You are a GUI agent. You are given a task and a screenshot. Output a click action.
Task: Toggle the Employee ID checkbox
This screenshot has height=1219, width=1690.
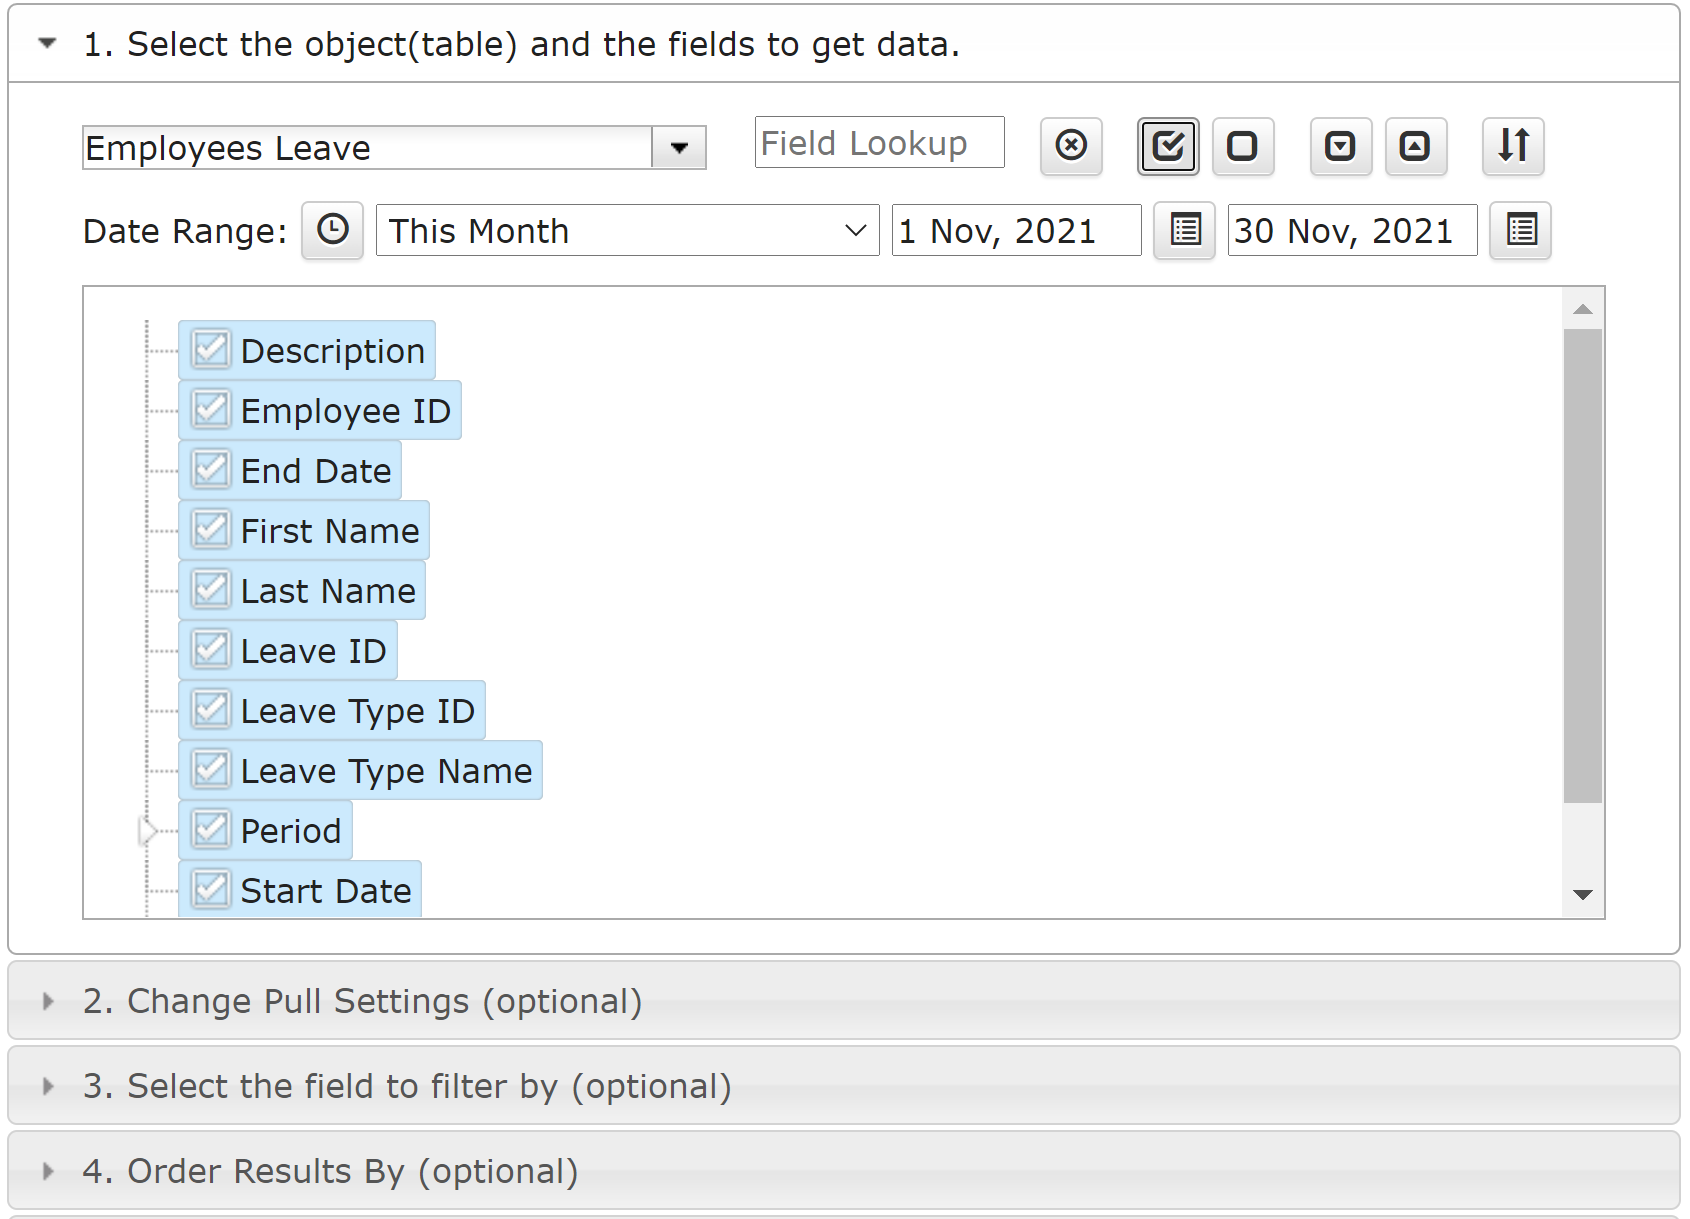211,410
